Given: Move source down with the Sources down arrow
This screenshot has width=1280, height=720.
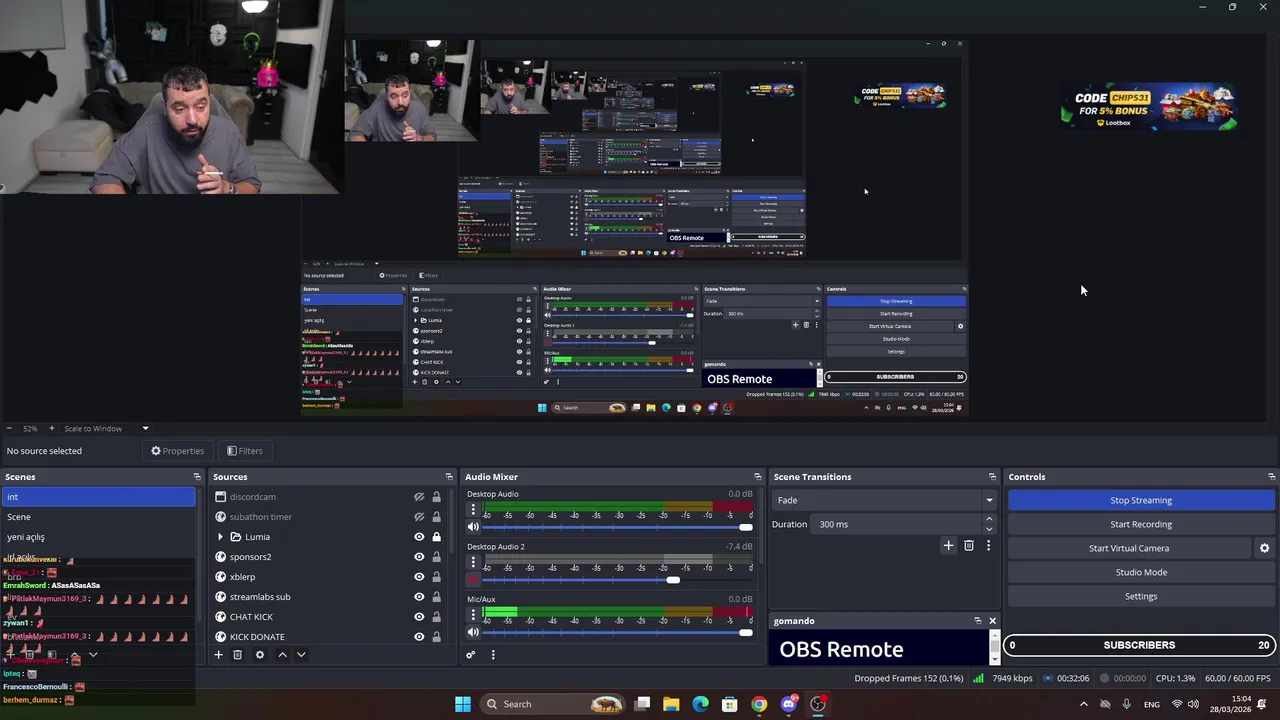Looking at the screenshot, I should [x=300, y=655].
